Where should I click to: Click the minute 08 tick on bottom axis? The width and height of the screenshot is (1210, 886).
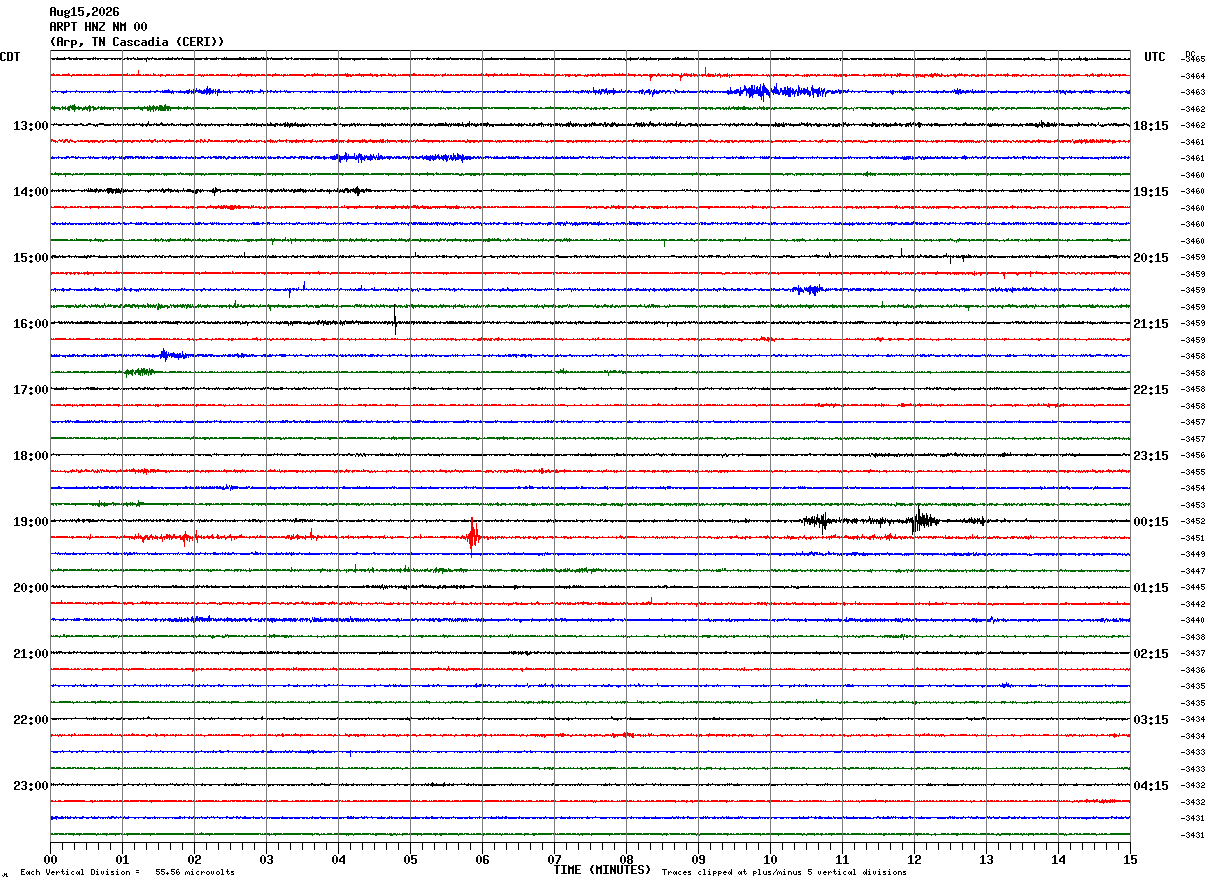(626, 859)
